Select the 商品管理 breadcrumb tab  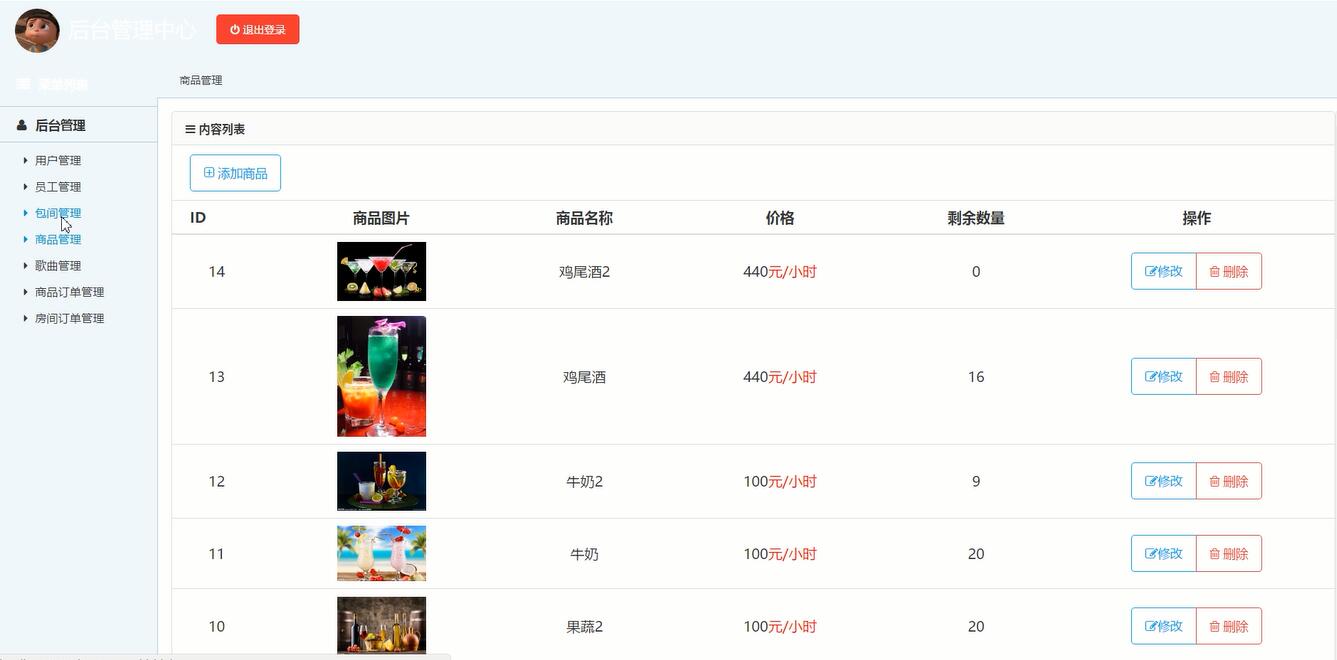click(x=201, y=80)
